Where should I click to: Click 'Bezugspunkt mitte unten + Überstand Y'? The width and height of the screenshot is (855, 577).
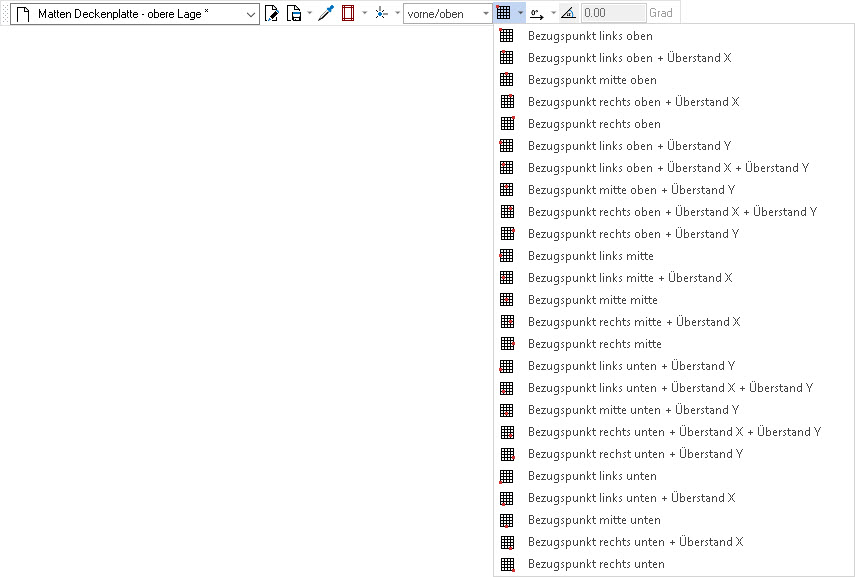674,410
